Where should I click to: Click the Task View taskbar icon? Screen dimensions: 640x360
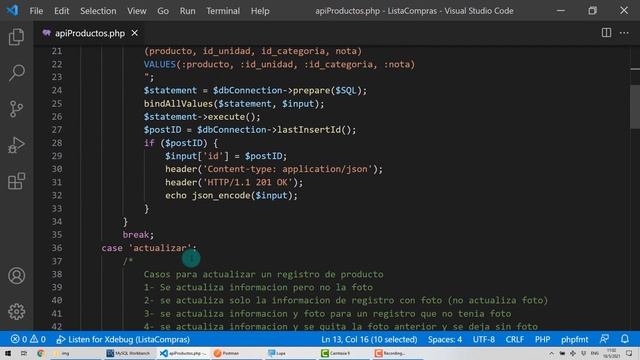(x=24, y=353)
